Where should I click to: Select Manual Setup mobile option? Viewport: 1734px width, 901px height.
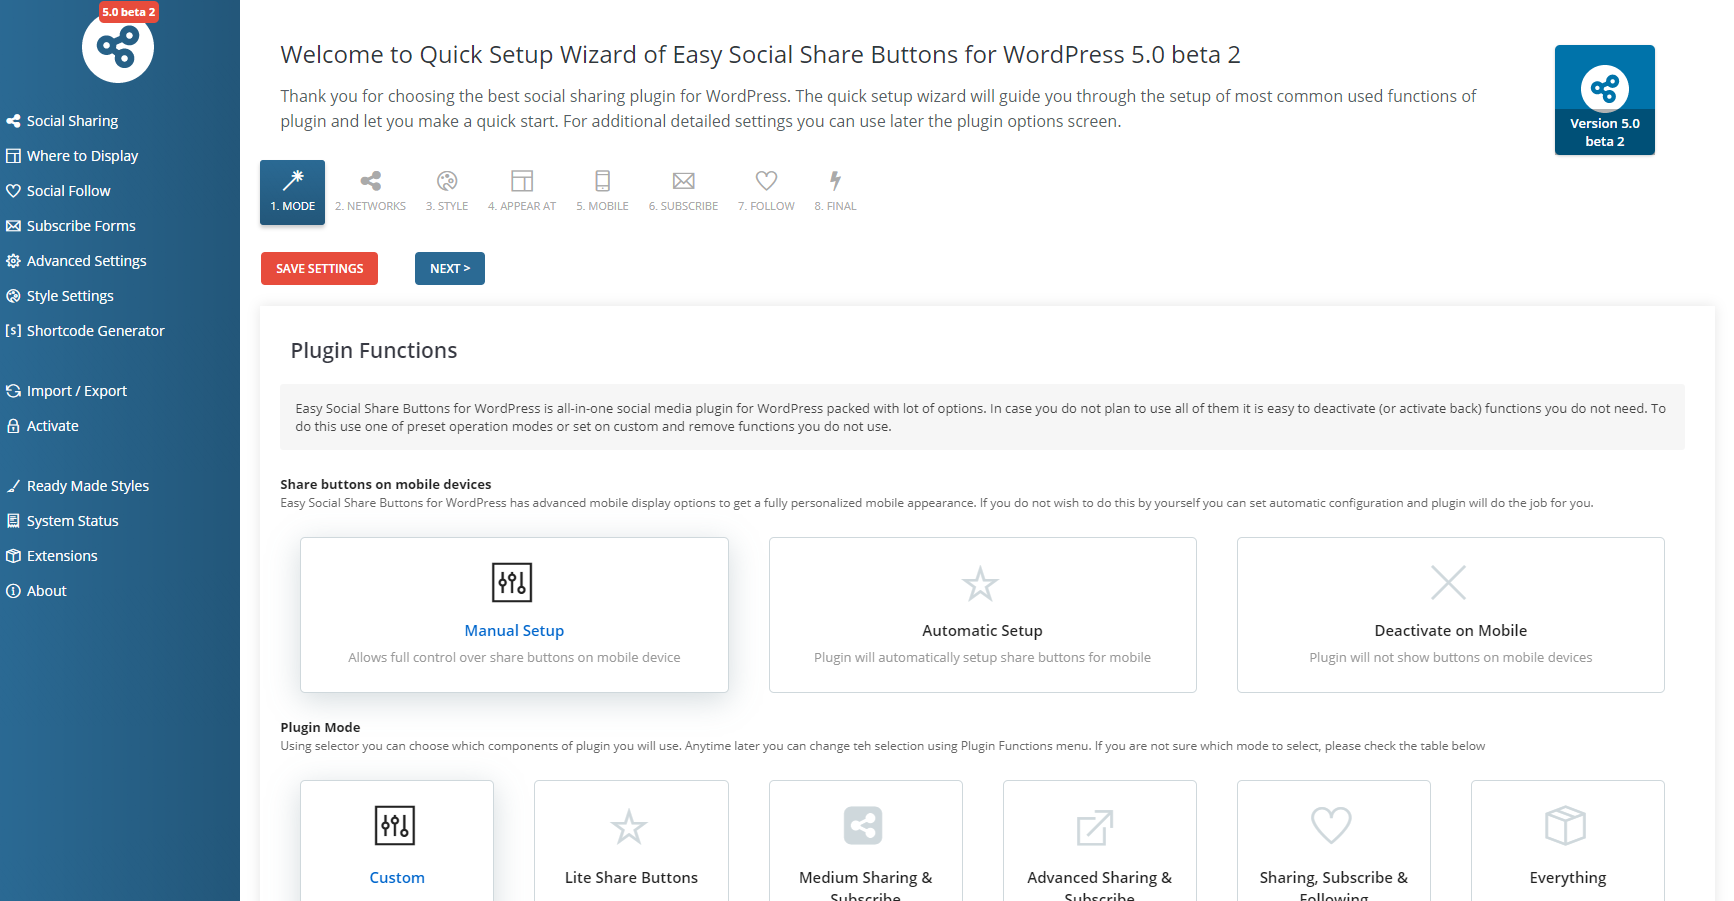[x=514, y=615]
